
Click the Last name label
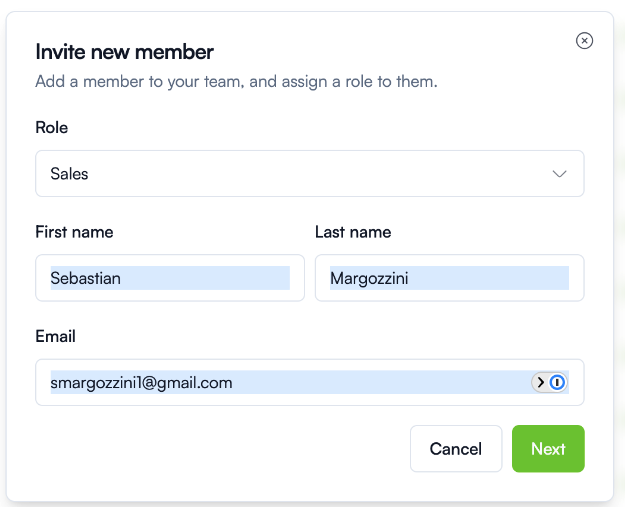tap(353, 232)
